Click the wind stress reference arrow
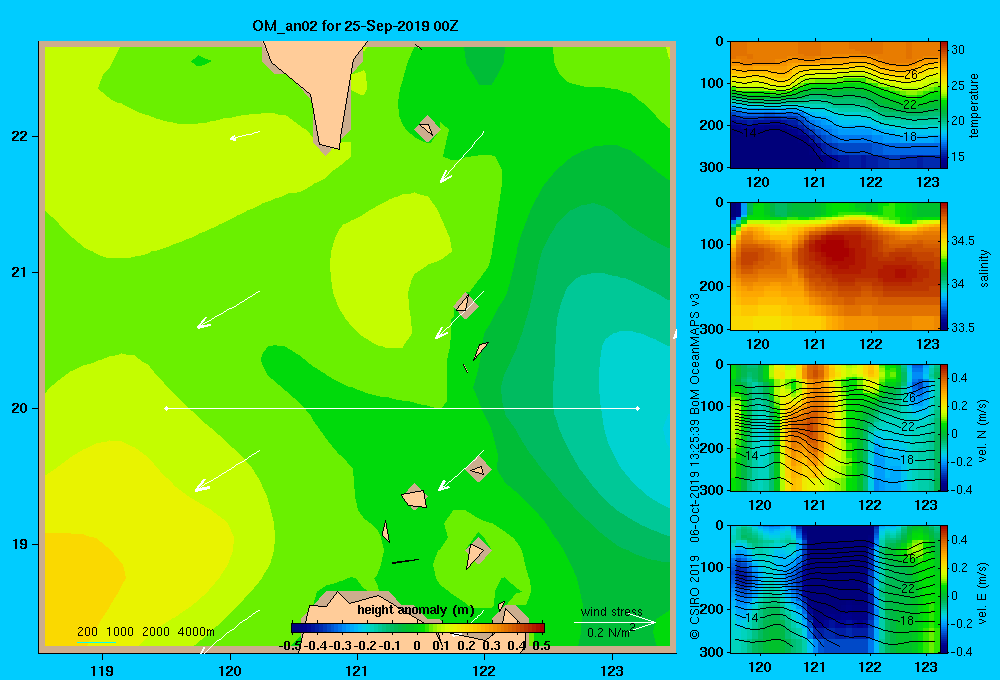Image resolution: width=1000 pixels, height=680 pixels. tap(615, 622)
